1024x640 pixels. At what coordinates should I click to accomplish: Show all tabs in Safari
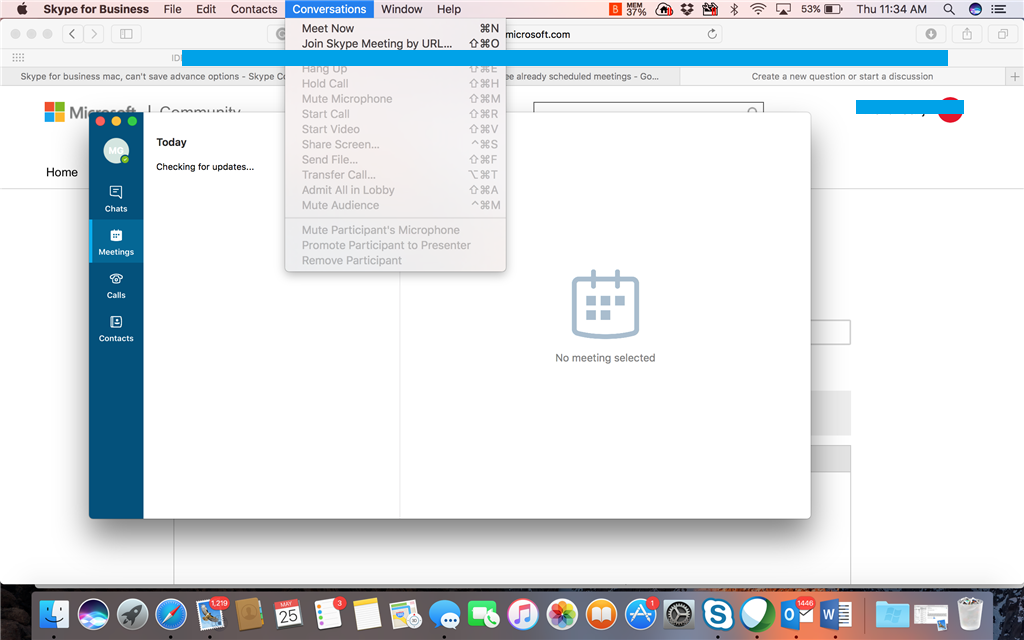tap(1002, 34)
